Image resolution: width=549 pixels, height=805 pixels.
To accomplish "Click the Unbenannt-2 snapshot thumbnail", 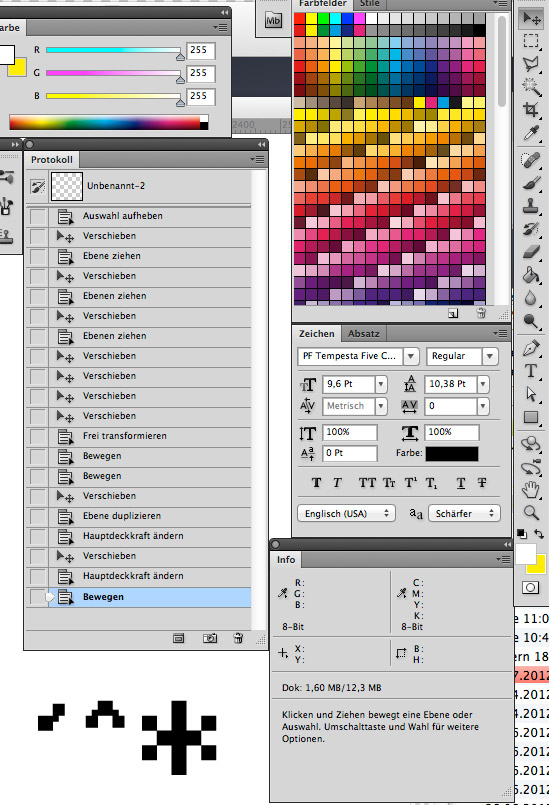I will pos(67,186).
